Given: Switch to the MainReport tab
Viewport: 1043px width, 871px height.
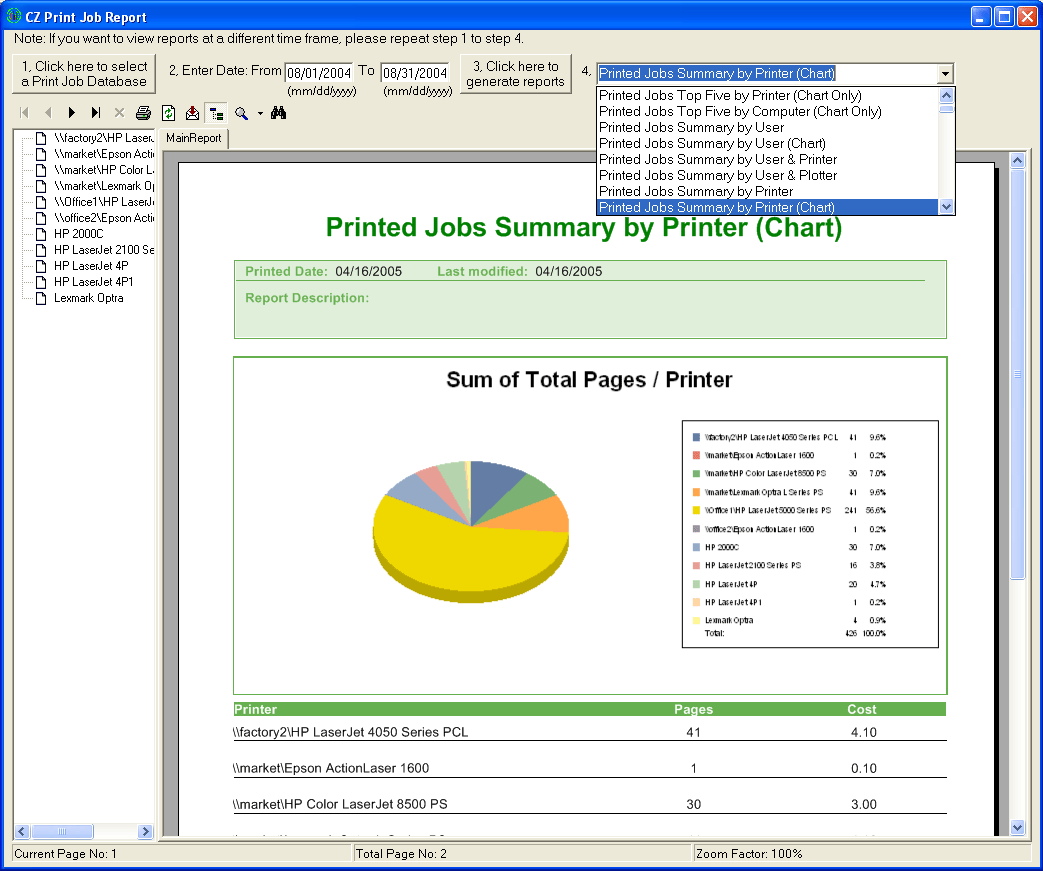Looking at the screenshot, I should point(194,138).
